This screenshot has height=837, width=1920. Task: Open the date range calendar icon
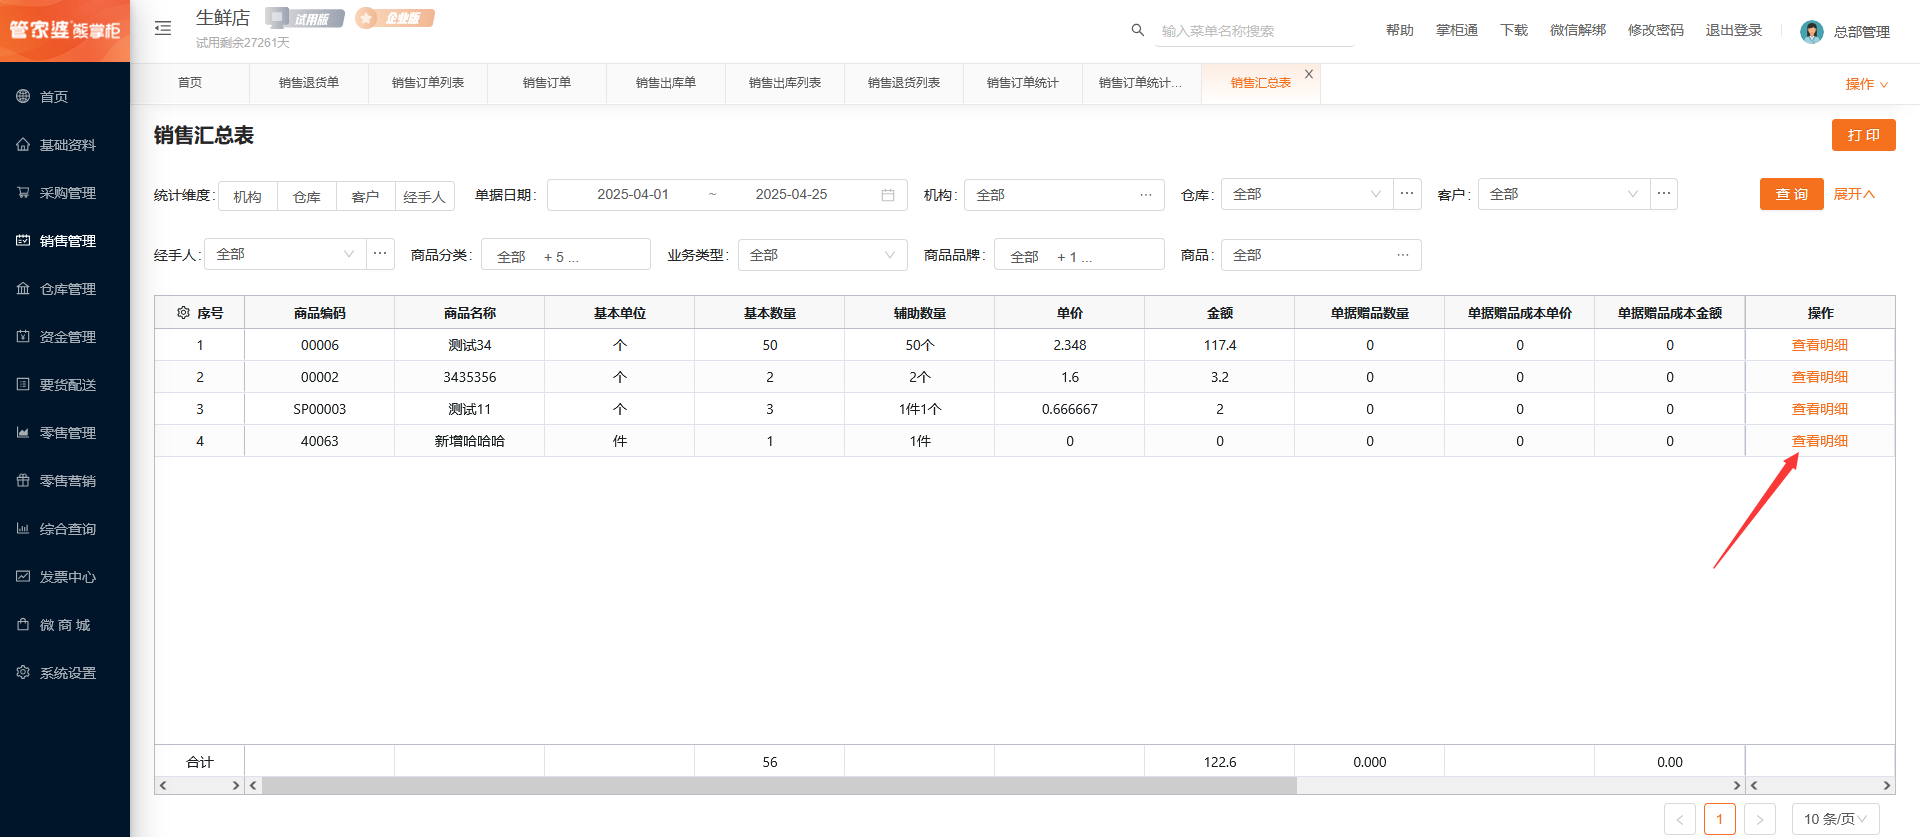click(887, 195)
